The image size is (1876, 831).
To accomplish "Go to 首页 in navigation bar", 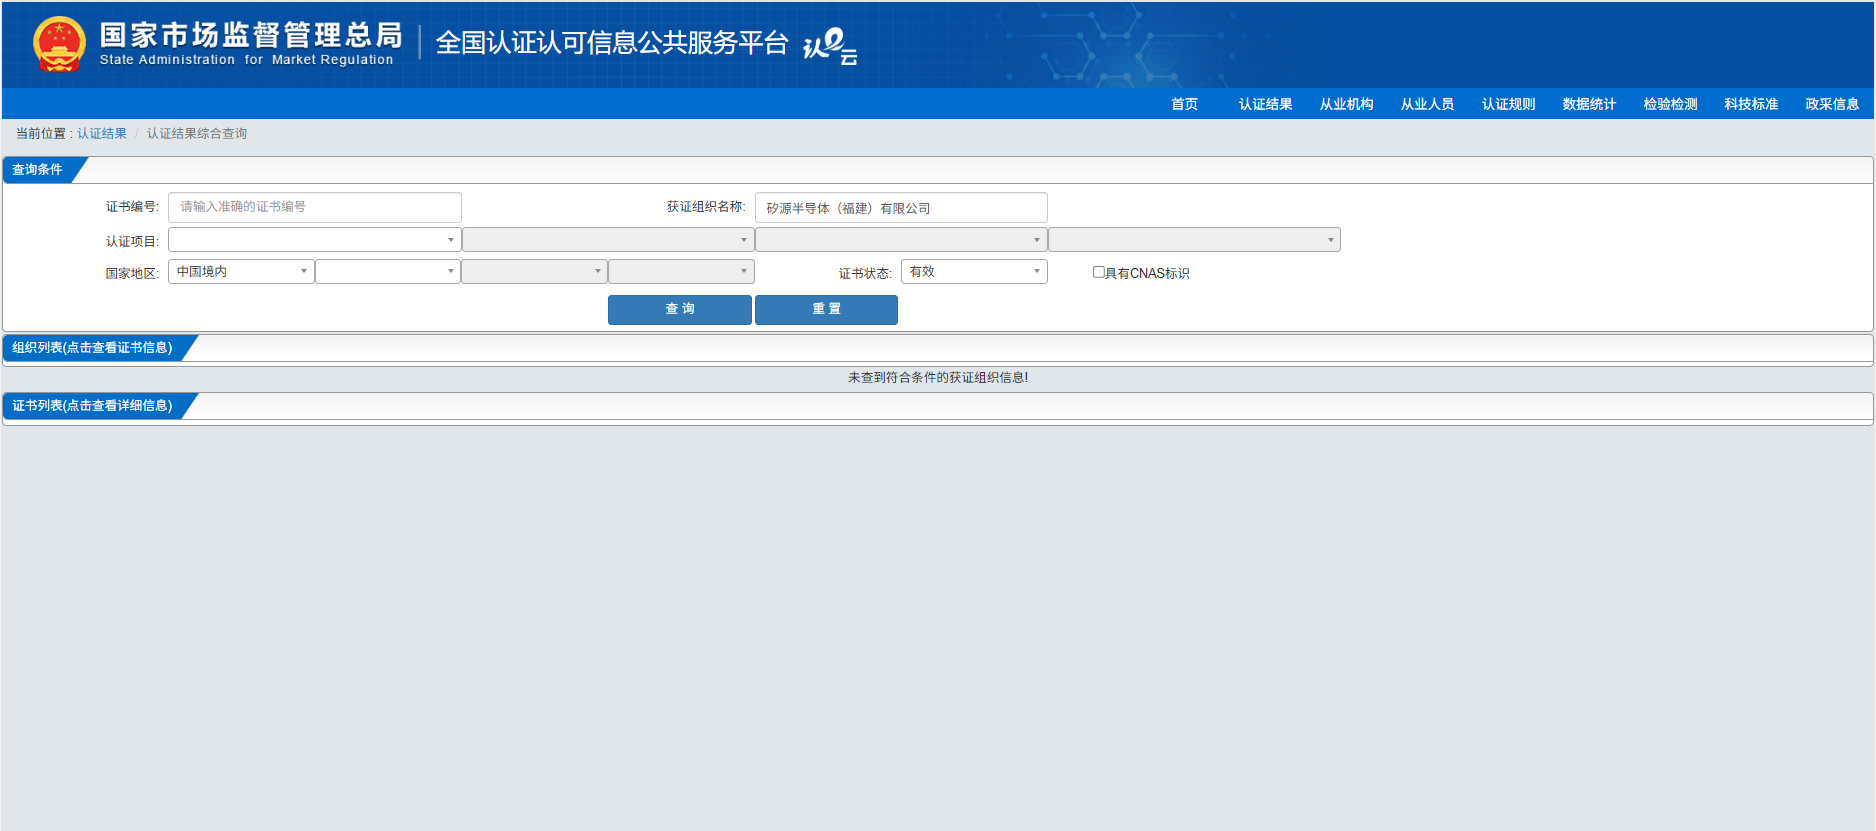I will (x=1185, y=104).
